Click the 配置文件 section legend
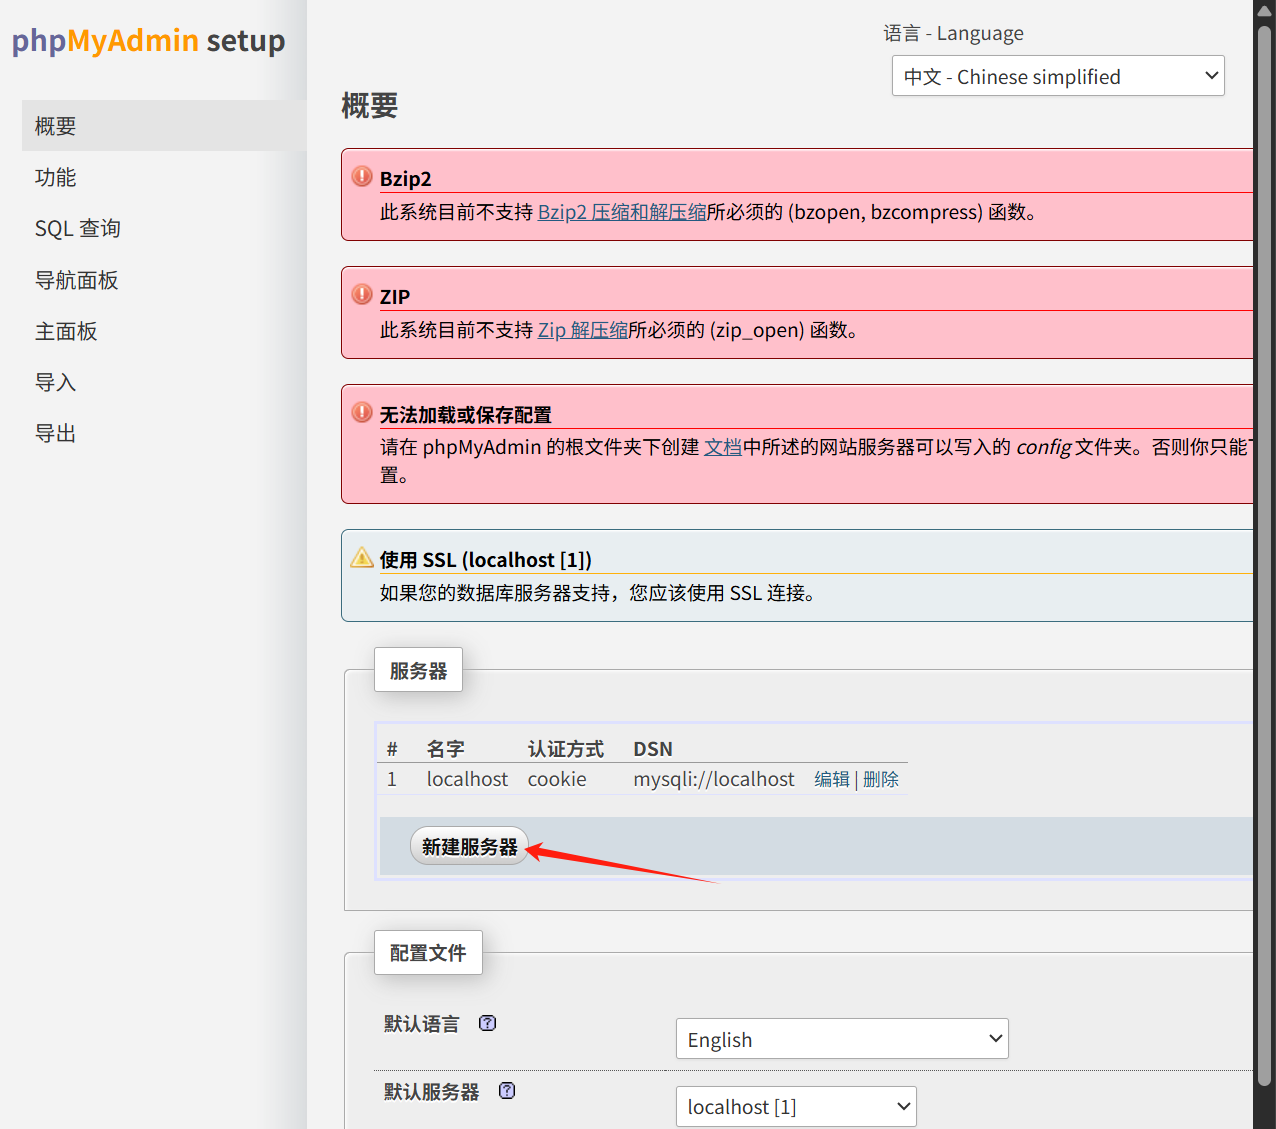This screenshot has height=1129, width=1276. coord(428,952)
